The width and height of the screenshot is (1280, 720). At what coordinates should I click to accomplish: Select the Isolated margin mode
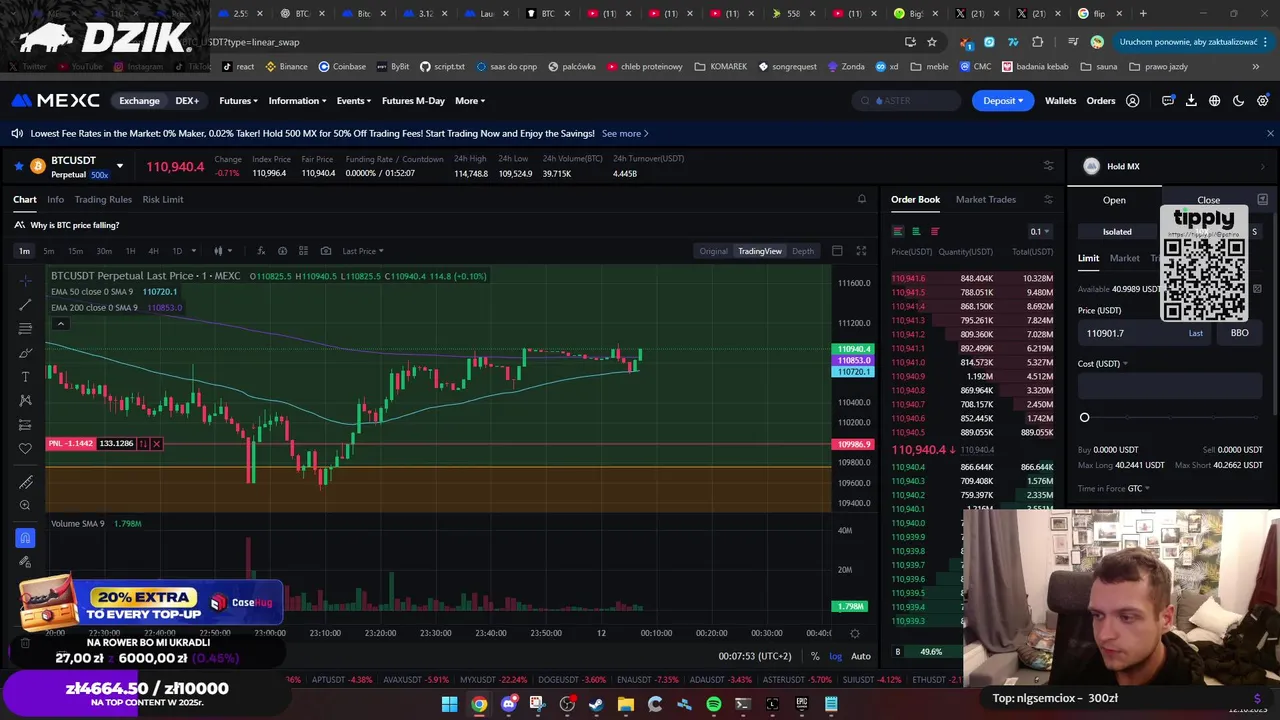(1117, 232)
